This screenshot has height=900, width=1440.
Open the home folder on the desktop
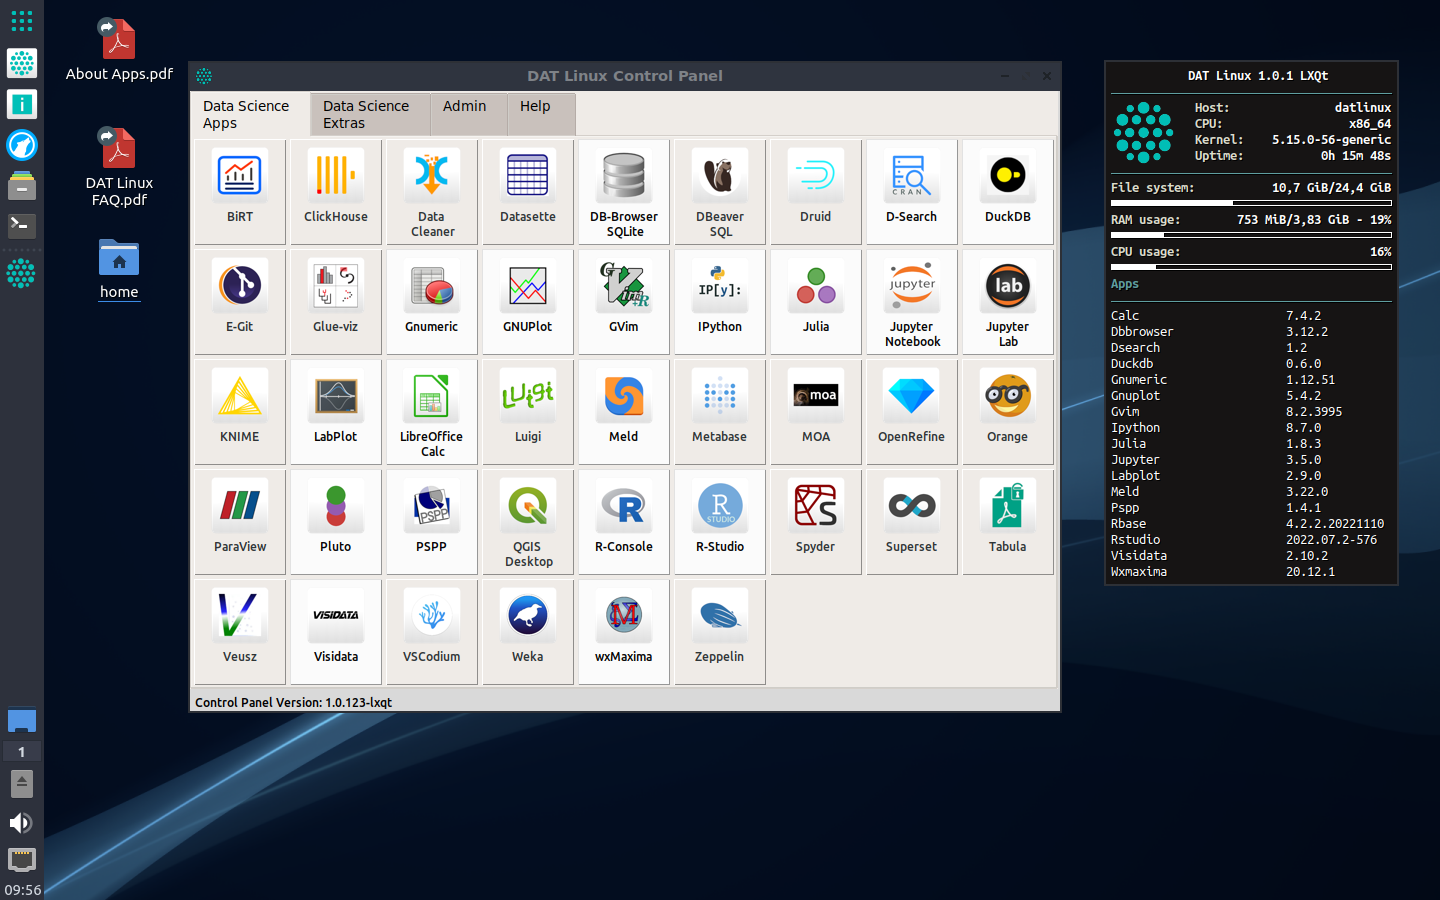click(119, 269)
